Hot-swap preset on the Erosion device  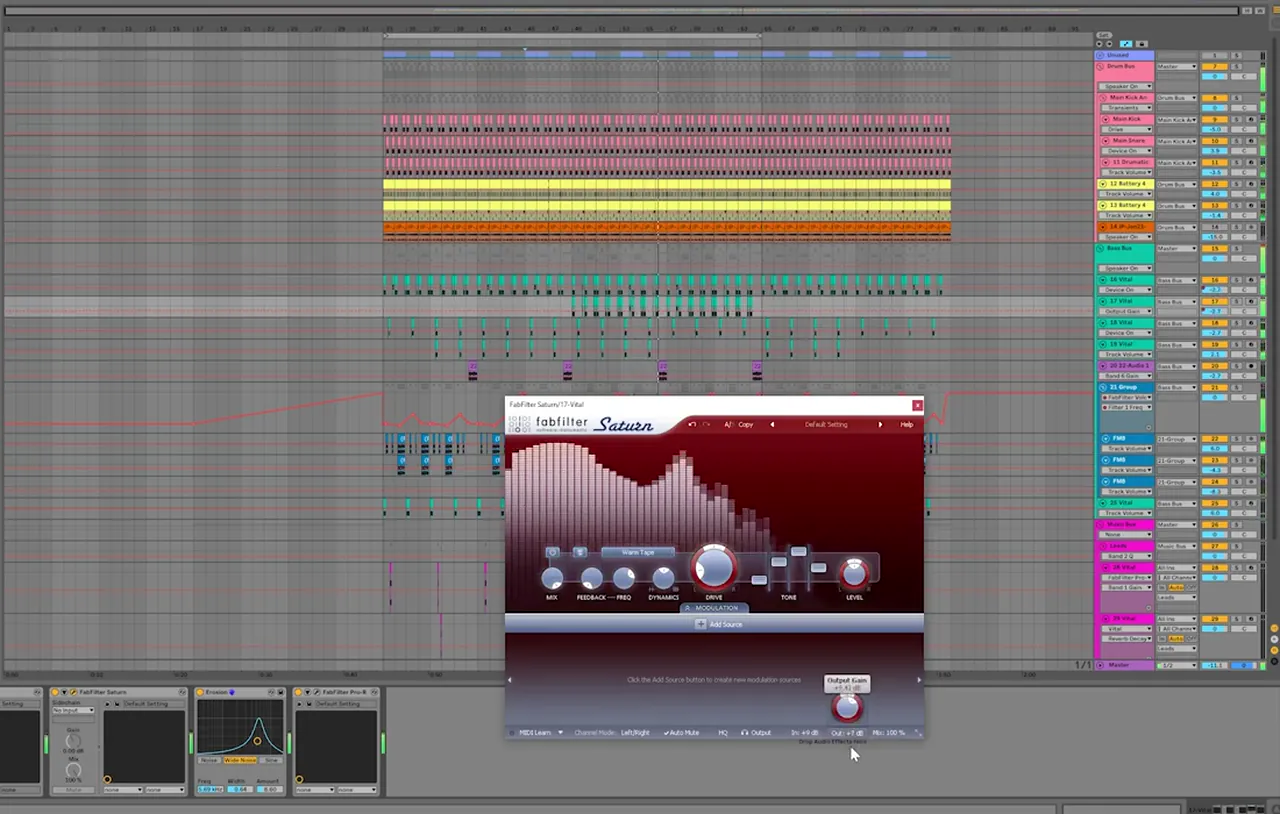point(271,692)
